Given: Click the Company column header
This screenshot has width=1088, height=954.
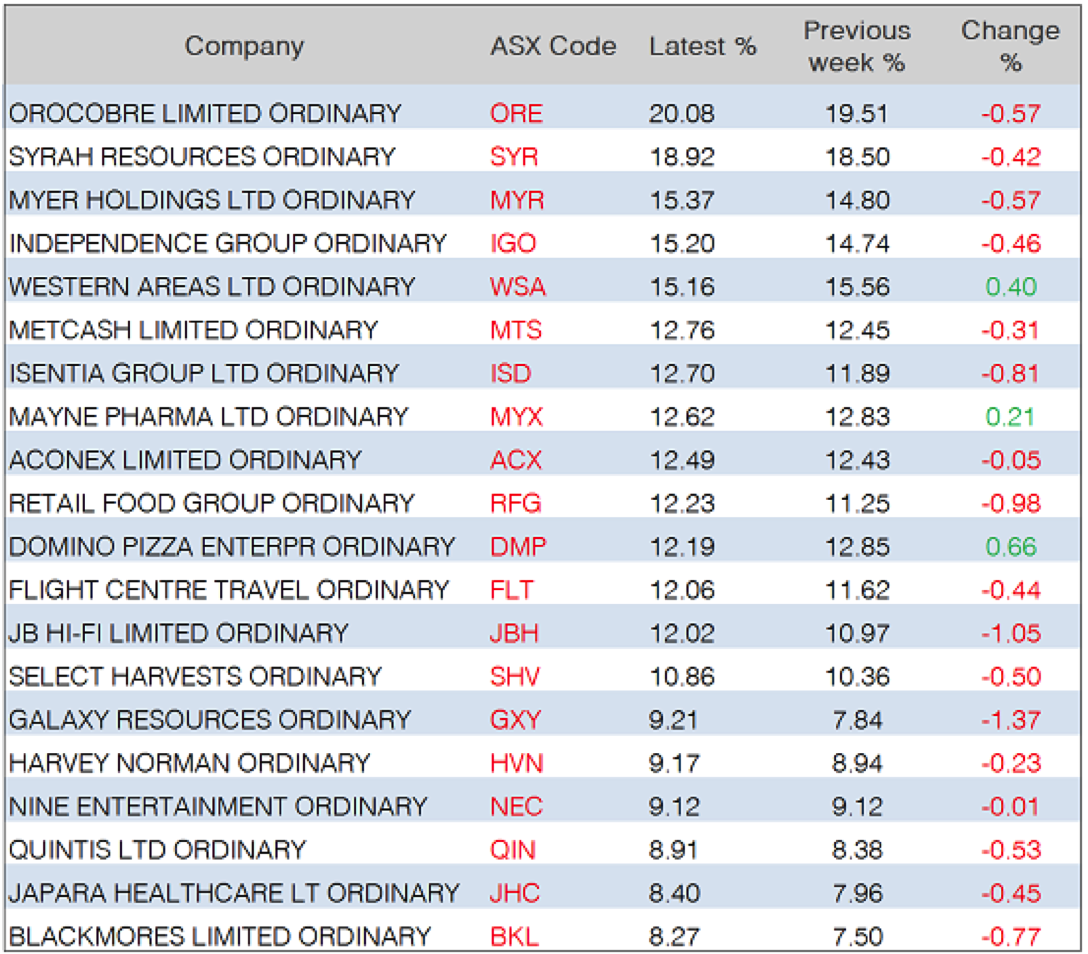Looking at the screenshot, I should [244, 46].
